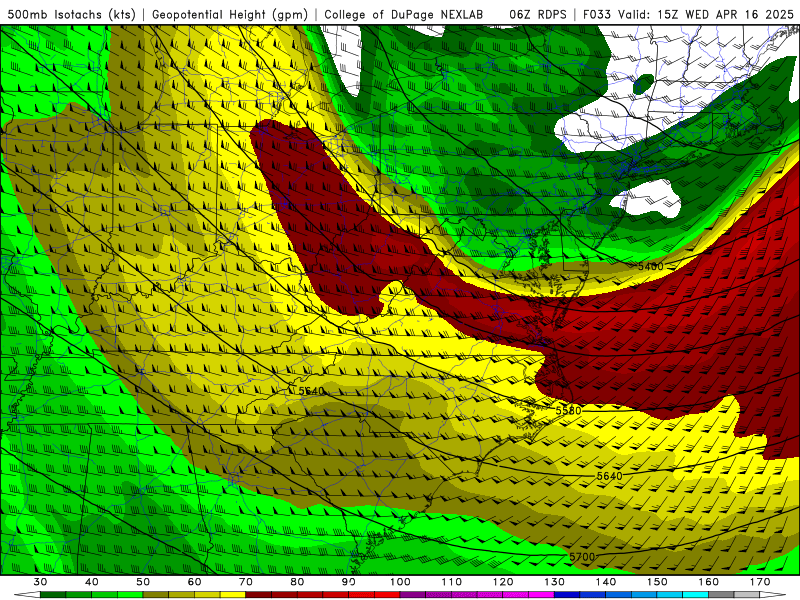Image resolution: width=800 pixels, height=600 pixels.
Task: Click the inland '5640' contour label in the yellow area
Action: [311, 391]
